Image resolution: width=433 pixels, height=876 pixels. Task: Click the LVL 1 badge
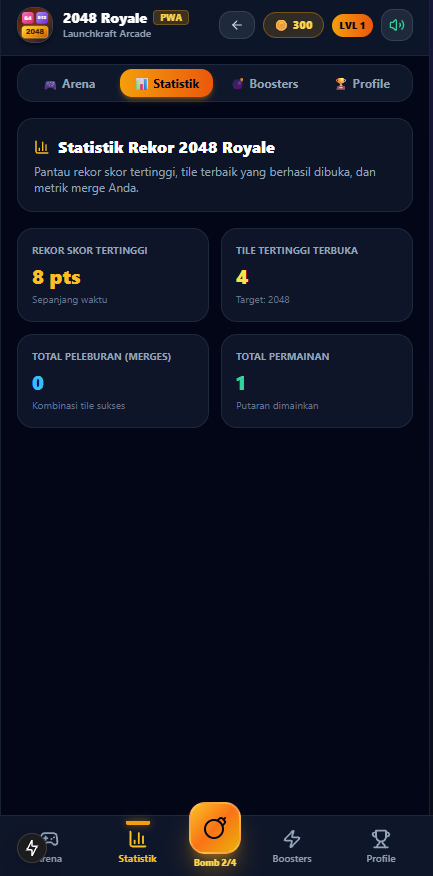click(x=353, y=25)
